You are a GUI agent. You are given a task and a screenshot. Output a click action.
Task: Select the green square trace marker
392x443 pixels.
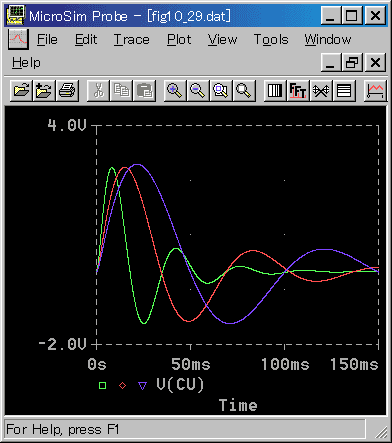[102, 386]
